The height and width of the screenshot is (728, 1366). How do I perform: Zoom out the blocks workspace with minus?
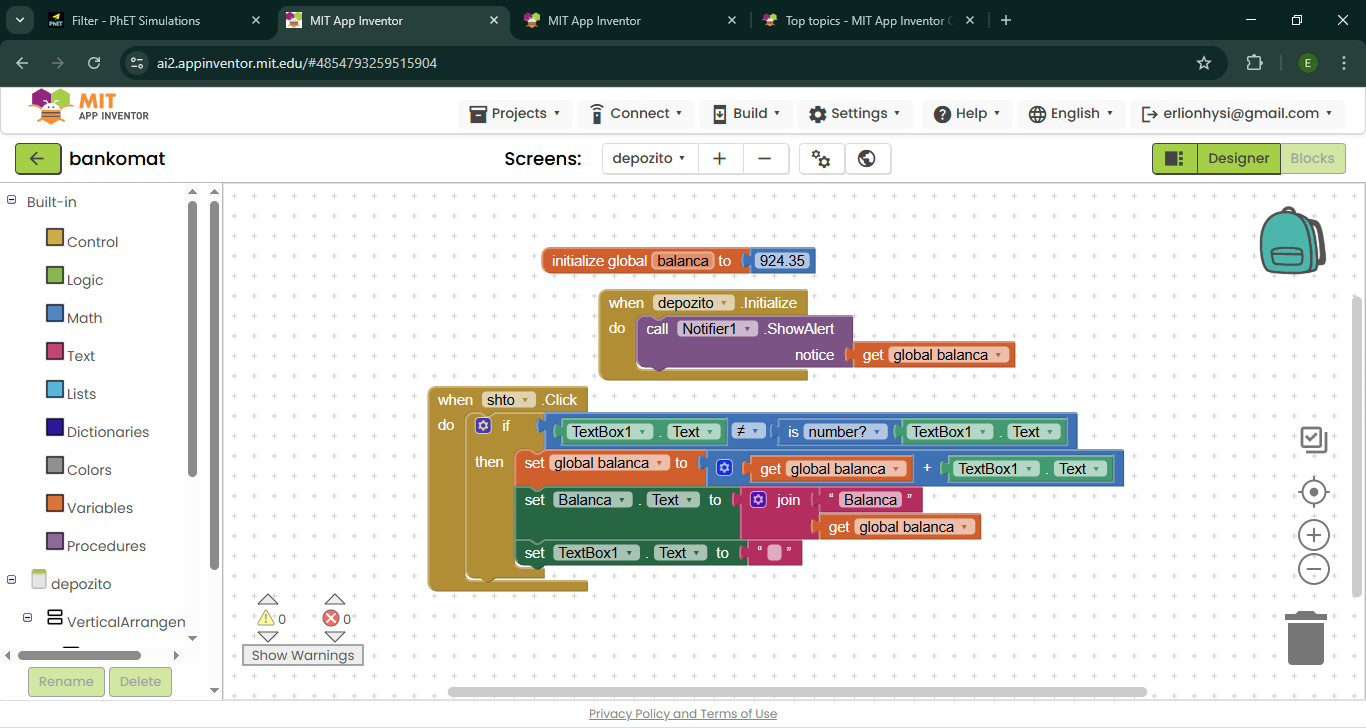1313,570
